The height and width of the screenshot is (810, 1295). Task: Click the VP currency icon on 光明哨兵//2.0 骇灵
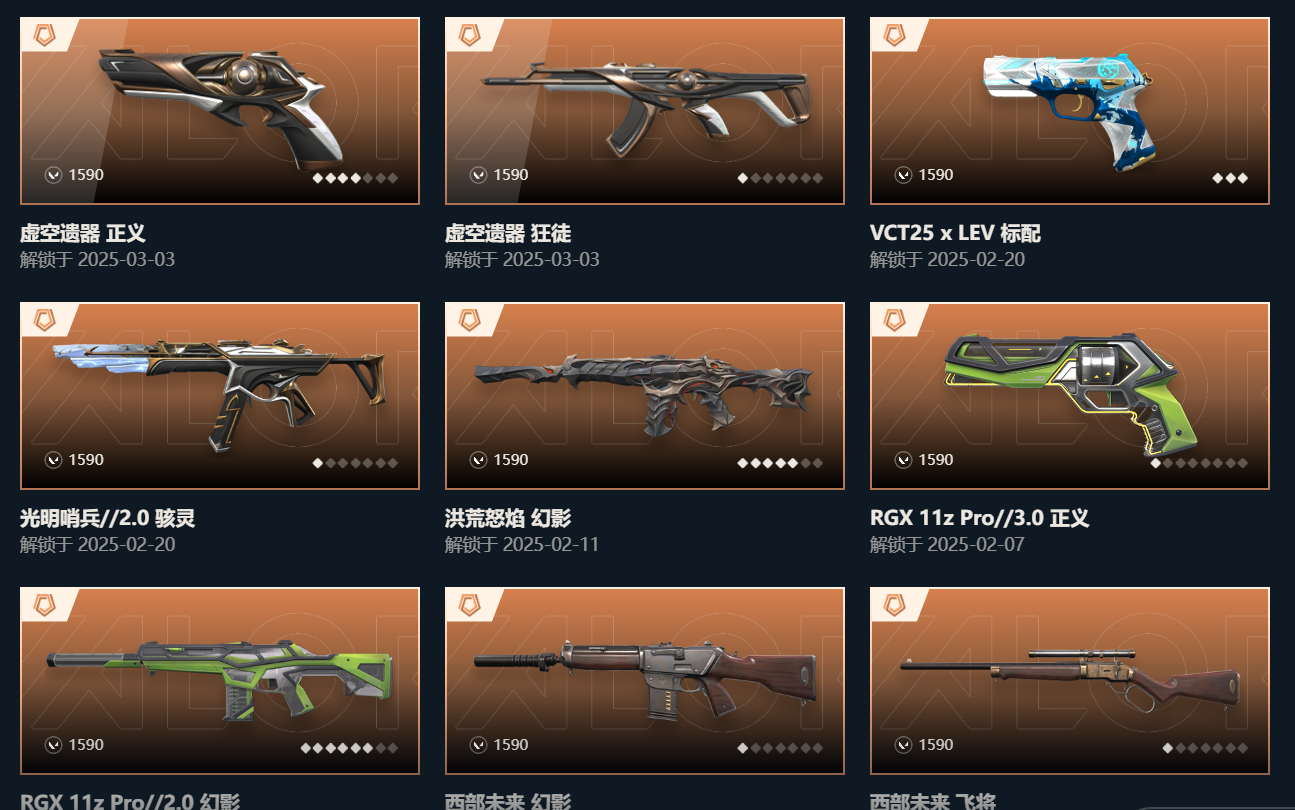pos(54,460)
